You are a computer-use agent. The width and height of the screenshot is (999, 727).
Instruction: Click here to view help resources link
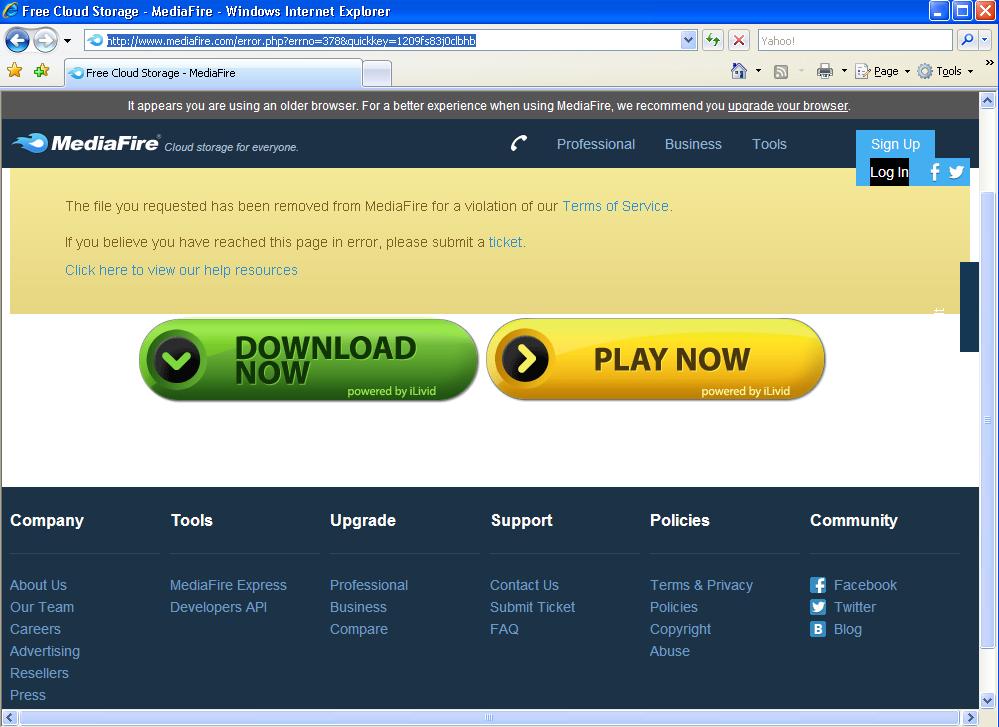(x=181, y=270)
